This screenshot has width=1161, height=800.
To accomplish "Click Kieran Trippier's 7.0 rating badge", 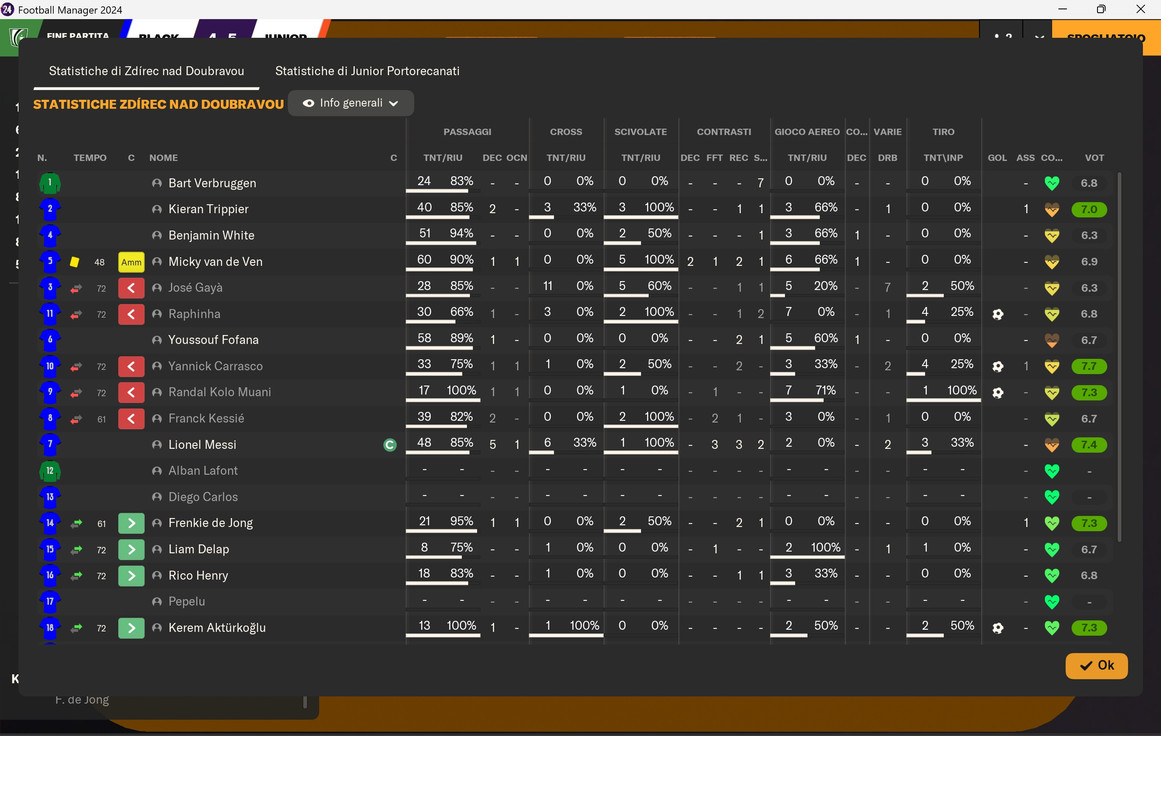I will [x=1089, y=210].
